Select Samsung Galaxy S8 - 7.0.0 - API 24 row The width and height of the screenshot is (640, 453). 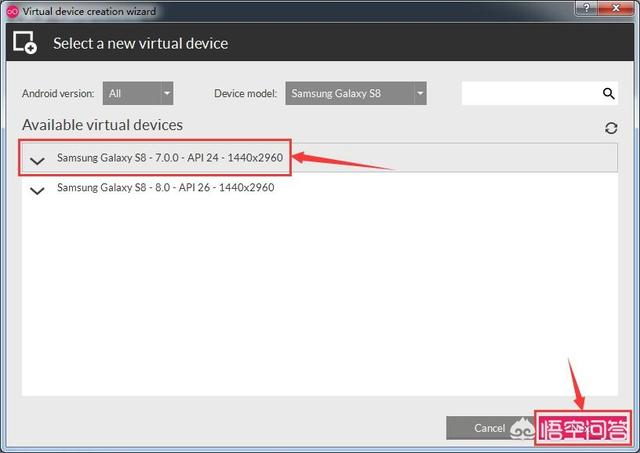(320, 158)
